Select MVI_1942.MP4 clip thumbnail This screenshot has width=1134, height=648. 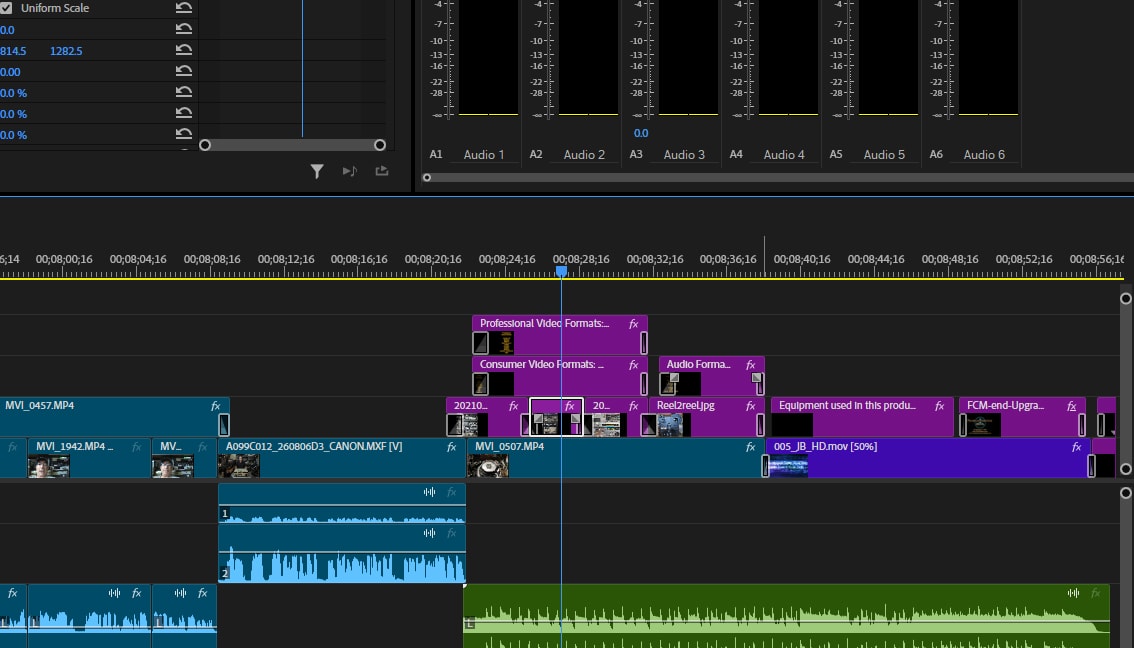(x=48, y=466)
